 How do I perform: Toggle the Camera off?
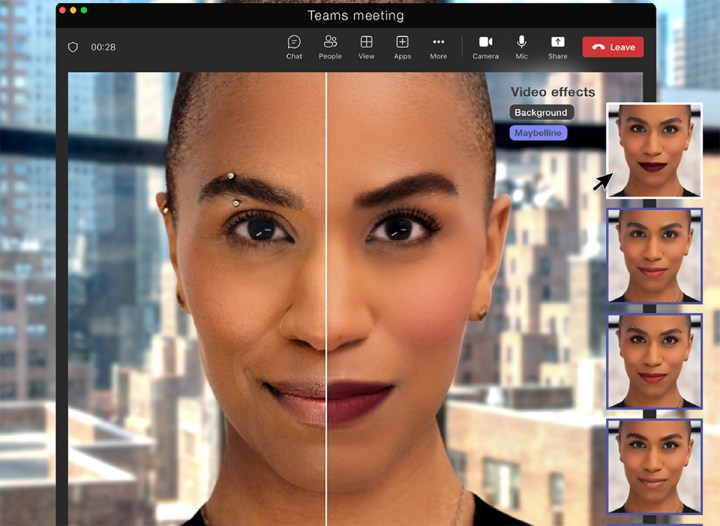coord(485,47)
